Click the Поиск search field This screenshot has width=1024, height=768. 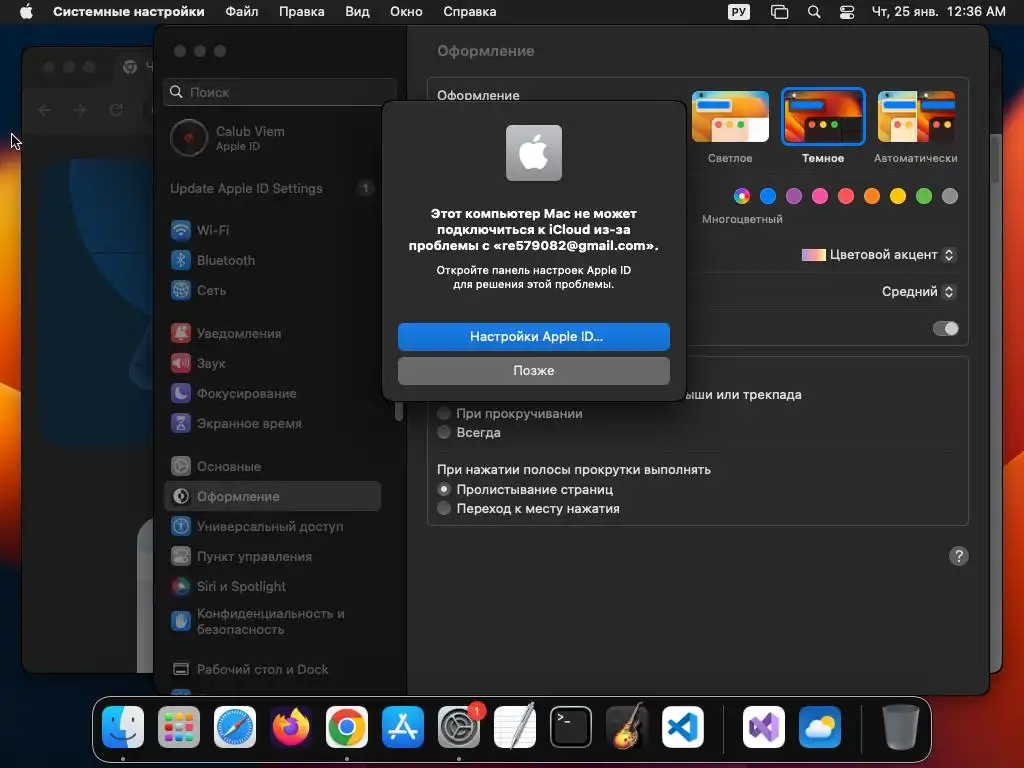280,92
